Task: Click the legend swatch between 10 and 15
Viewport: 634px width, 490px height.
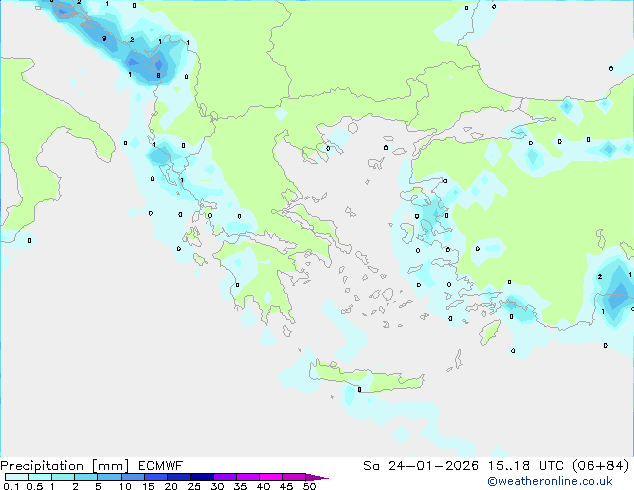Action: tap(132, 477)
